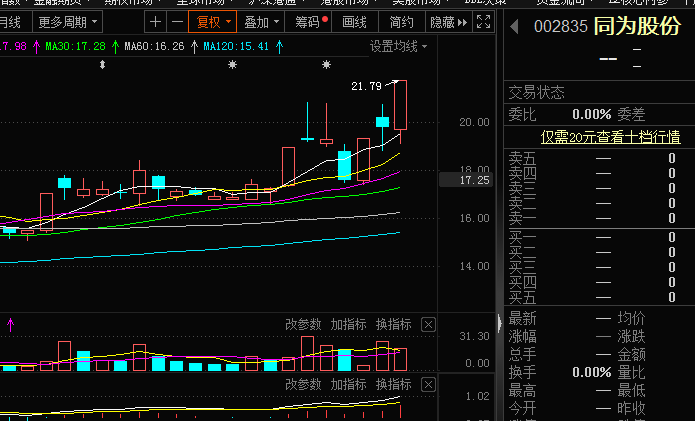Viewport: 695px width, 421px height.
Task: Zoom out chart with minus button
Action: (x=177, y=22)
